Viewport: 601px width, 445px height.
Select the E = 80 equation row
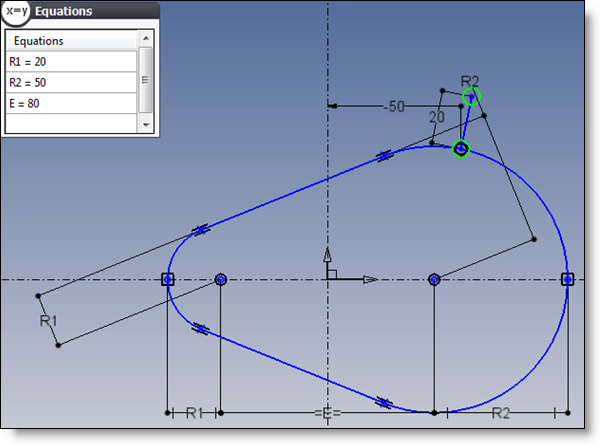coord(70,104)
